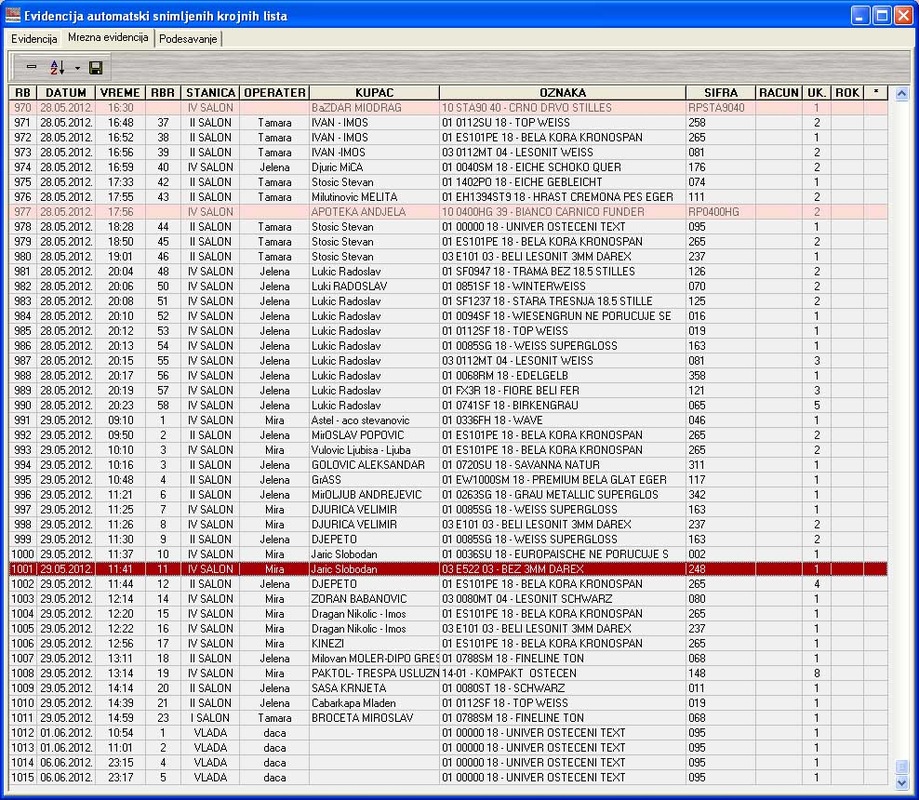
Task: Select row 1008 PAKTOL- TRESPA entry
Action: [x=374, y=673]
